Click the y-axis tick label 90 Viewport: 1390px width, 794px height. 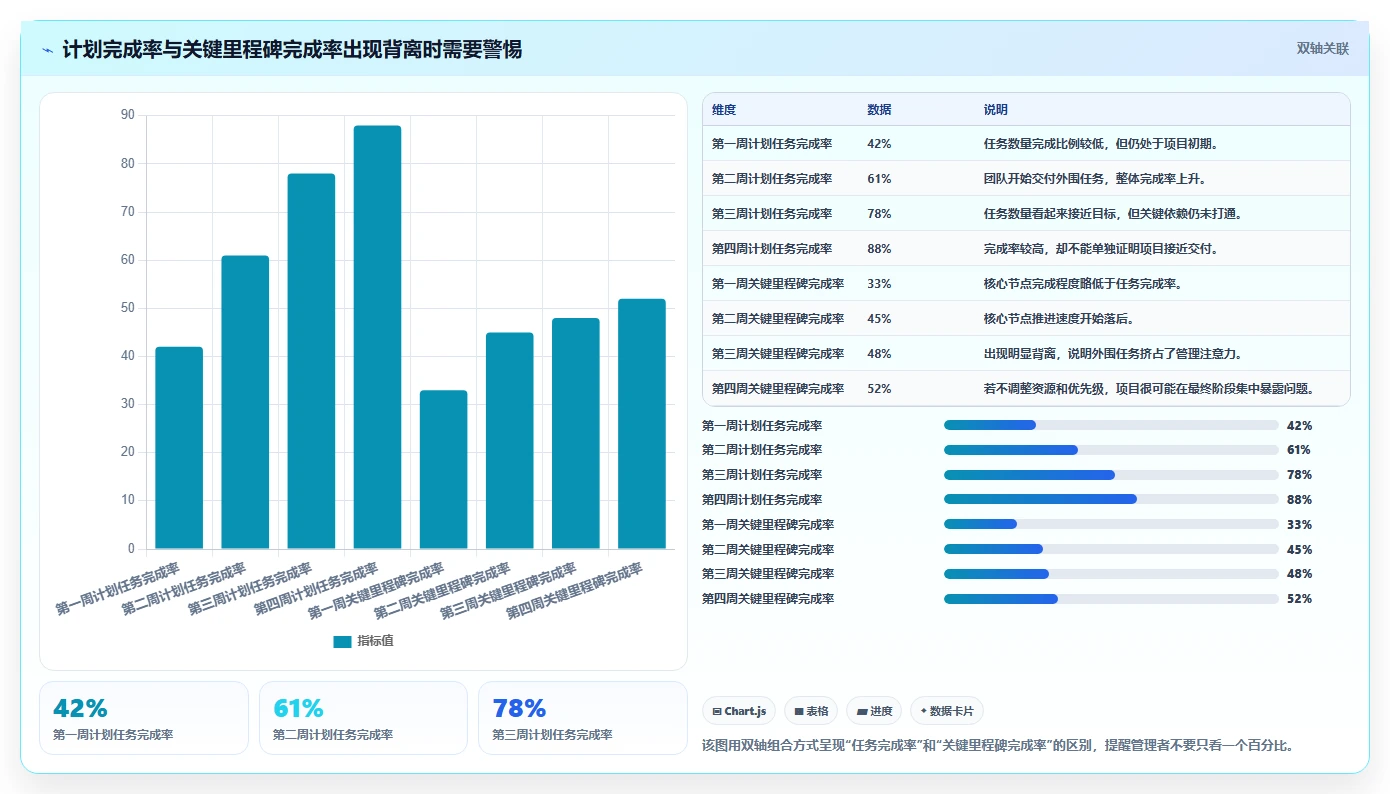point(127,115)
